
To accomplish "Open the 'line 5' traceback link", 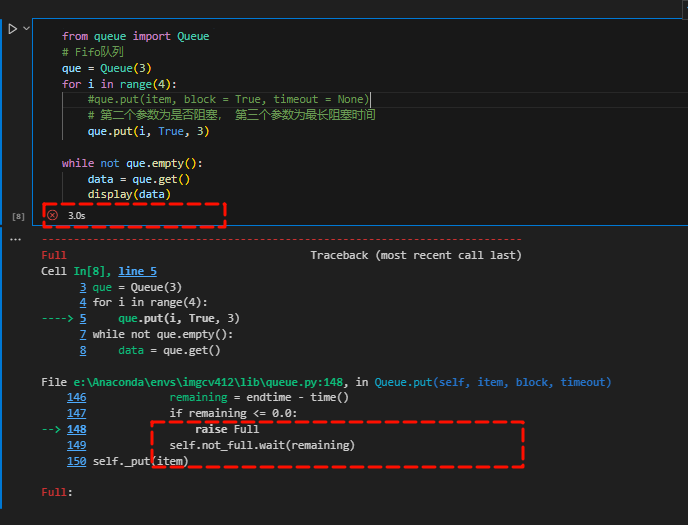I will pos(137,271).
